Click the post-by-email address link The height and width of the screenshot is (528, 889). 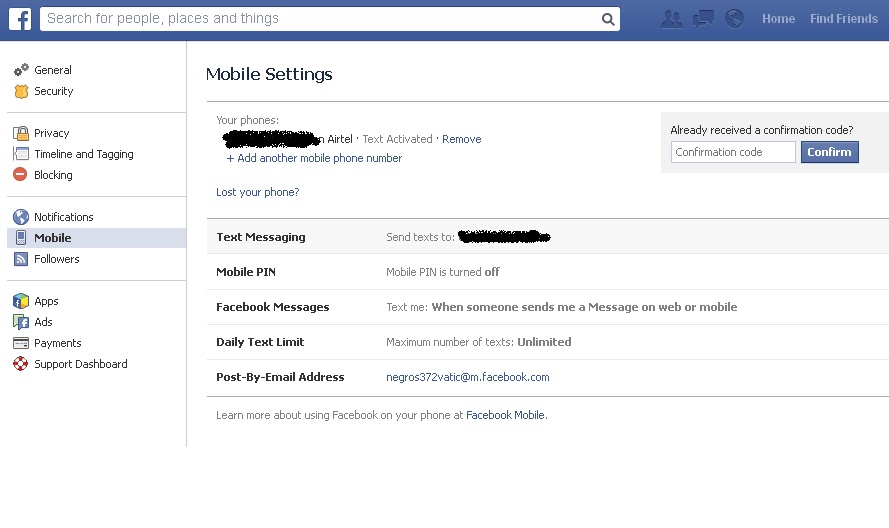point(468,377)
